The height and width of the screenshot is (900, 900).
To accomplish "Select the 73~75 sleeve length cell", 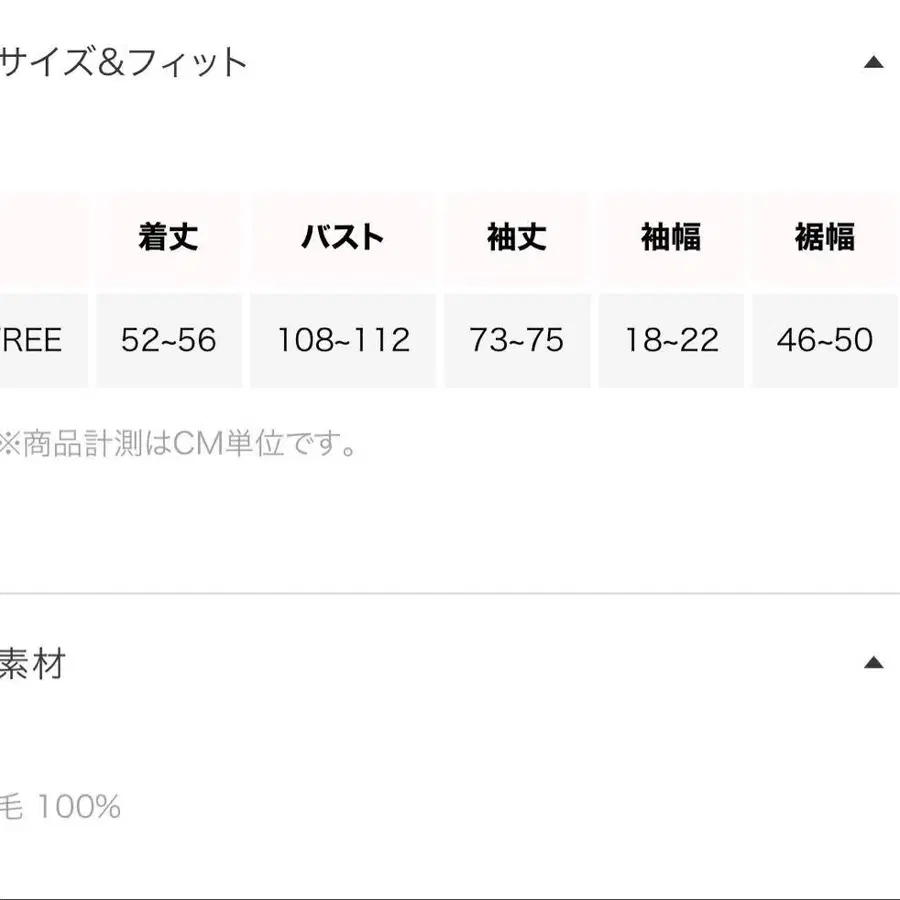I will pos(516,341).
